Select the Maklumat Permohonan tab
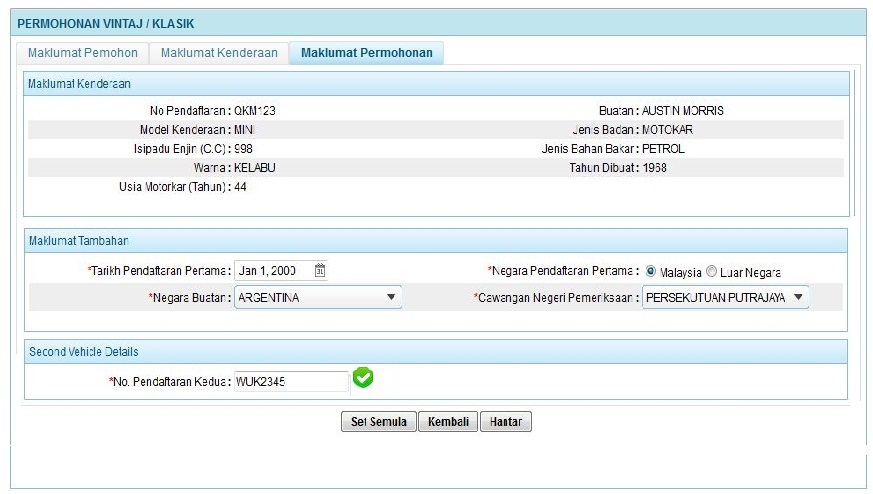The width and height of the screenshot is (873, 494). pos(366,53)
